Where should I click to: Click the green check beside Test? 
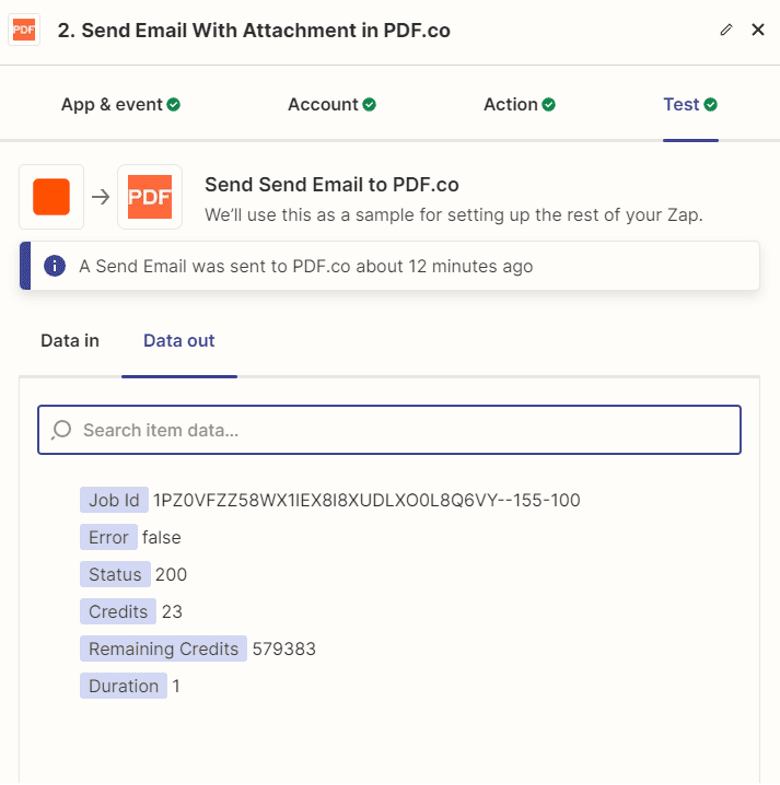[x=711, y=104]
